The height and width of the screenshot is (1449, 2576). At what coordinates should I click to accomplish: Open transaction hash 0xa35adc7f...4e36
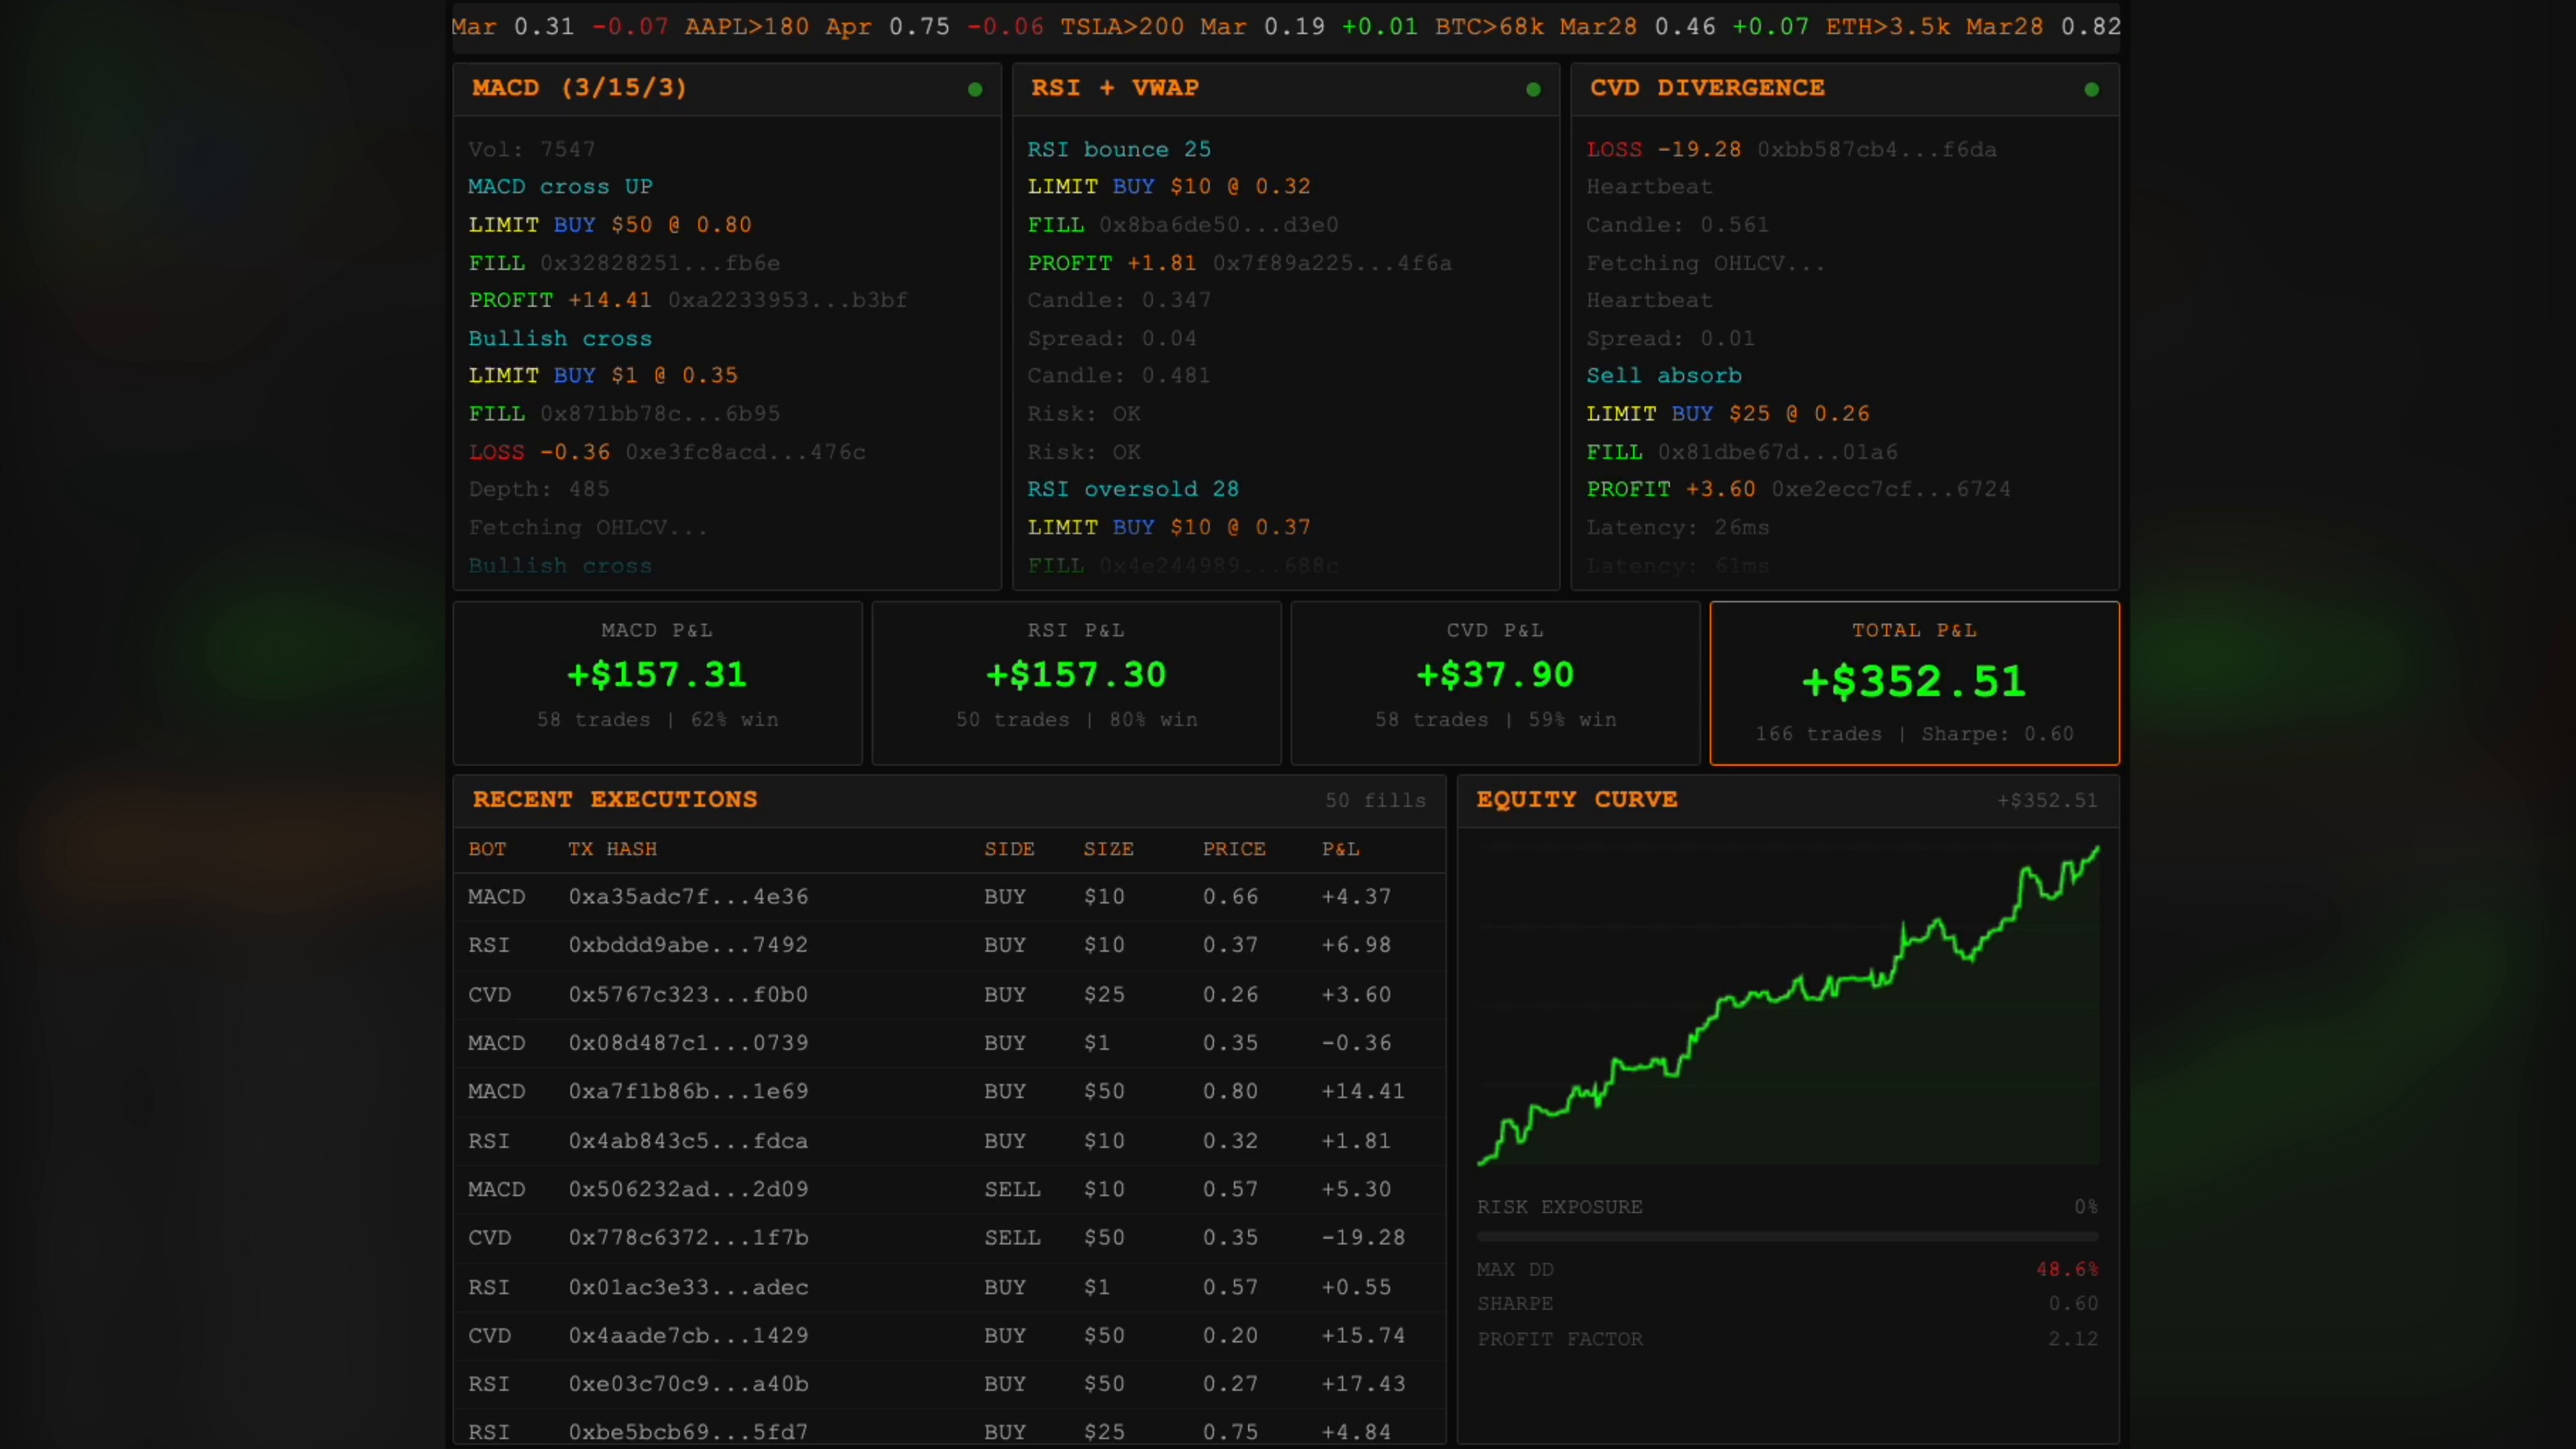tap(688, 897)
